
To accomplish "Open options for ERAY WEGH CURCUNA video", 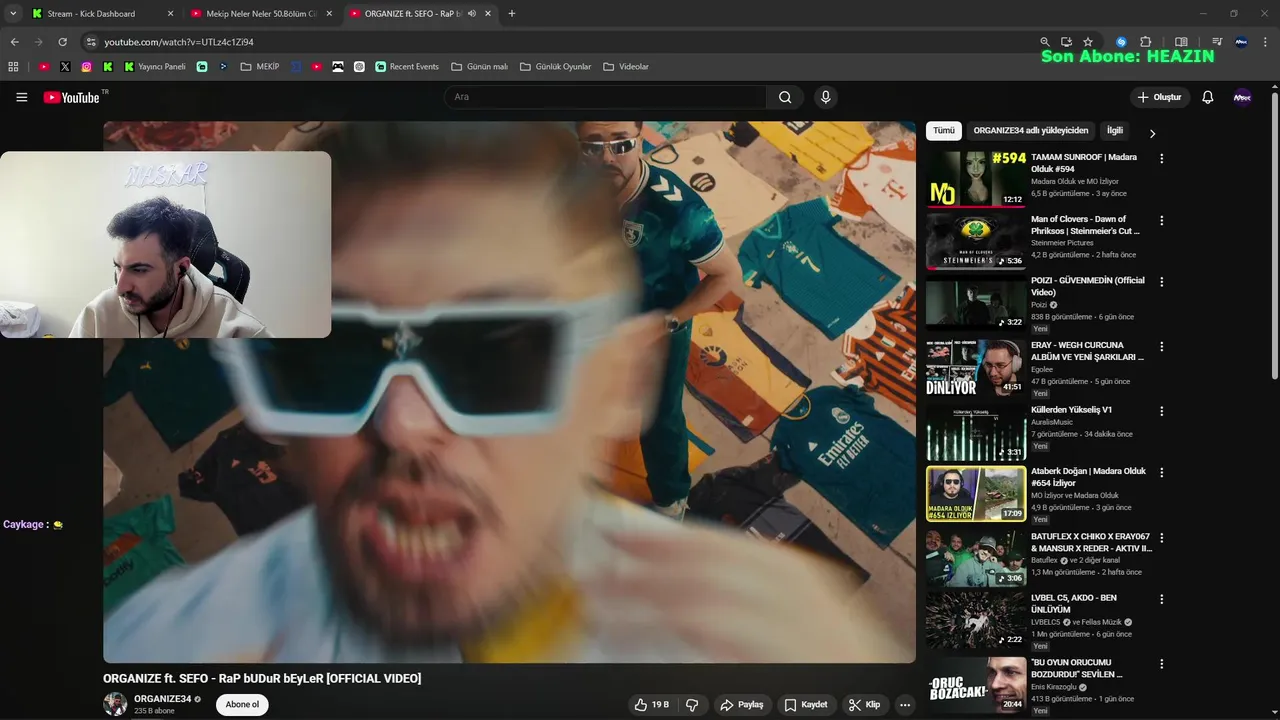I will pos(1162,346).
